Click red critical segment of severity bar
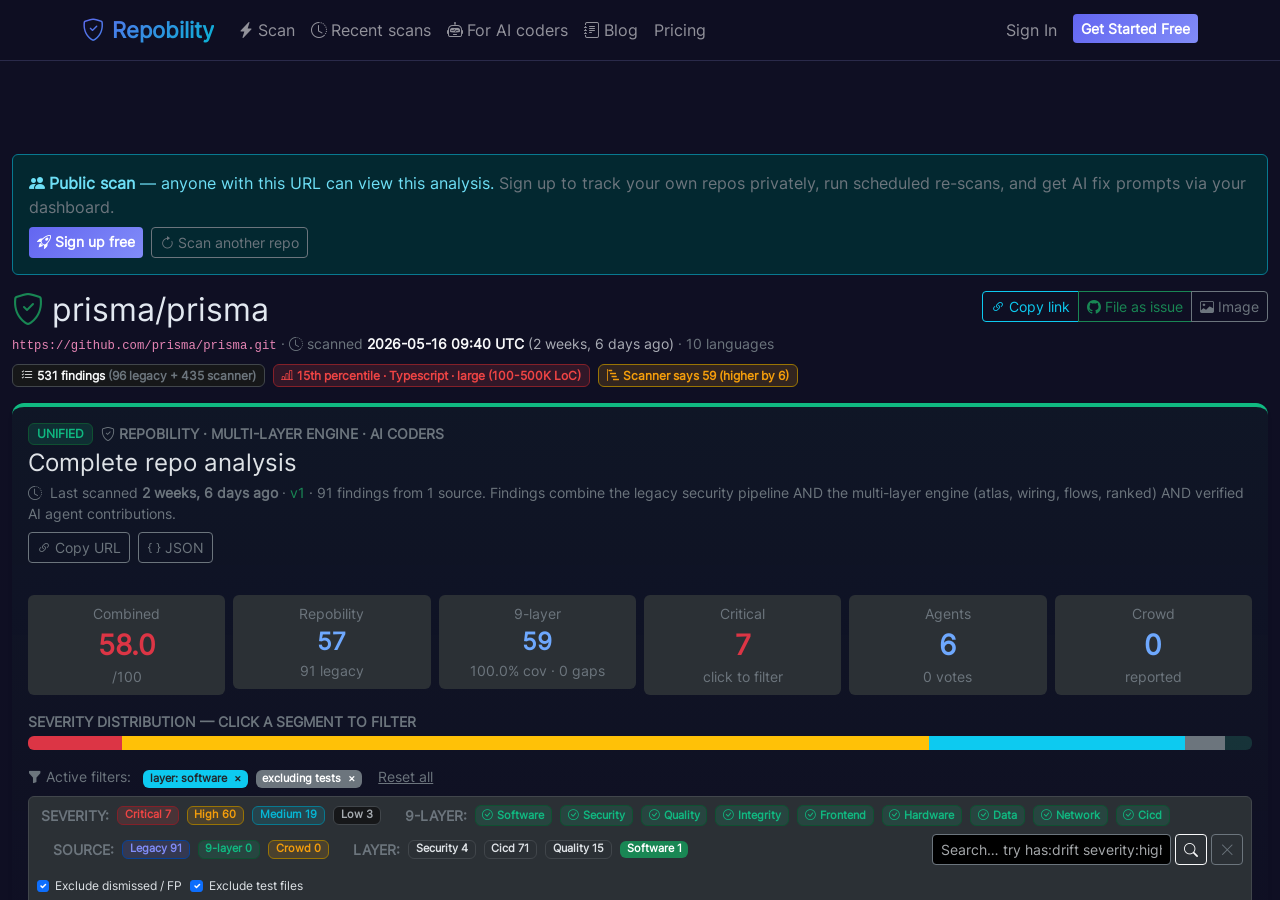 [75, 743]
